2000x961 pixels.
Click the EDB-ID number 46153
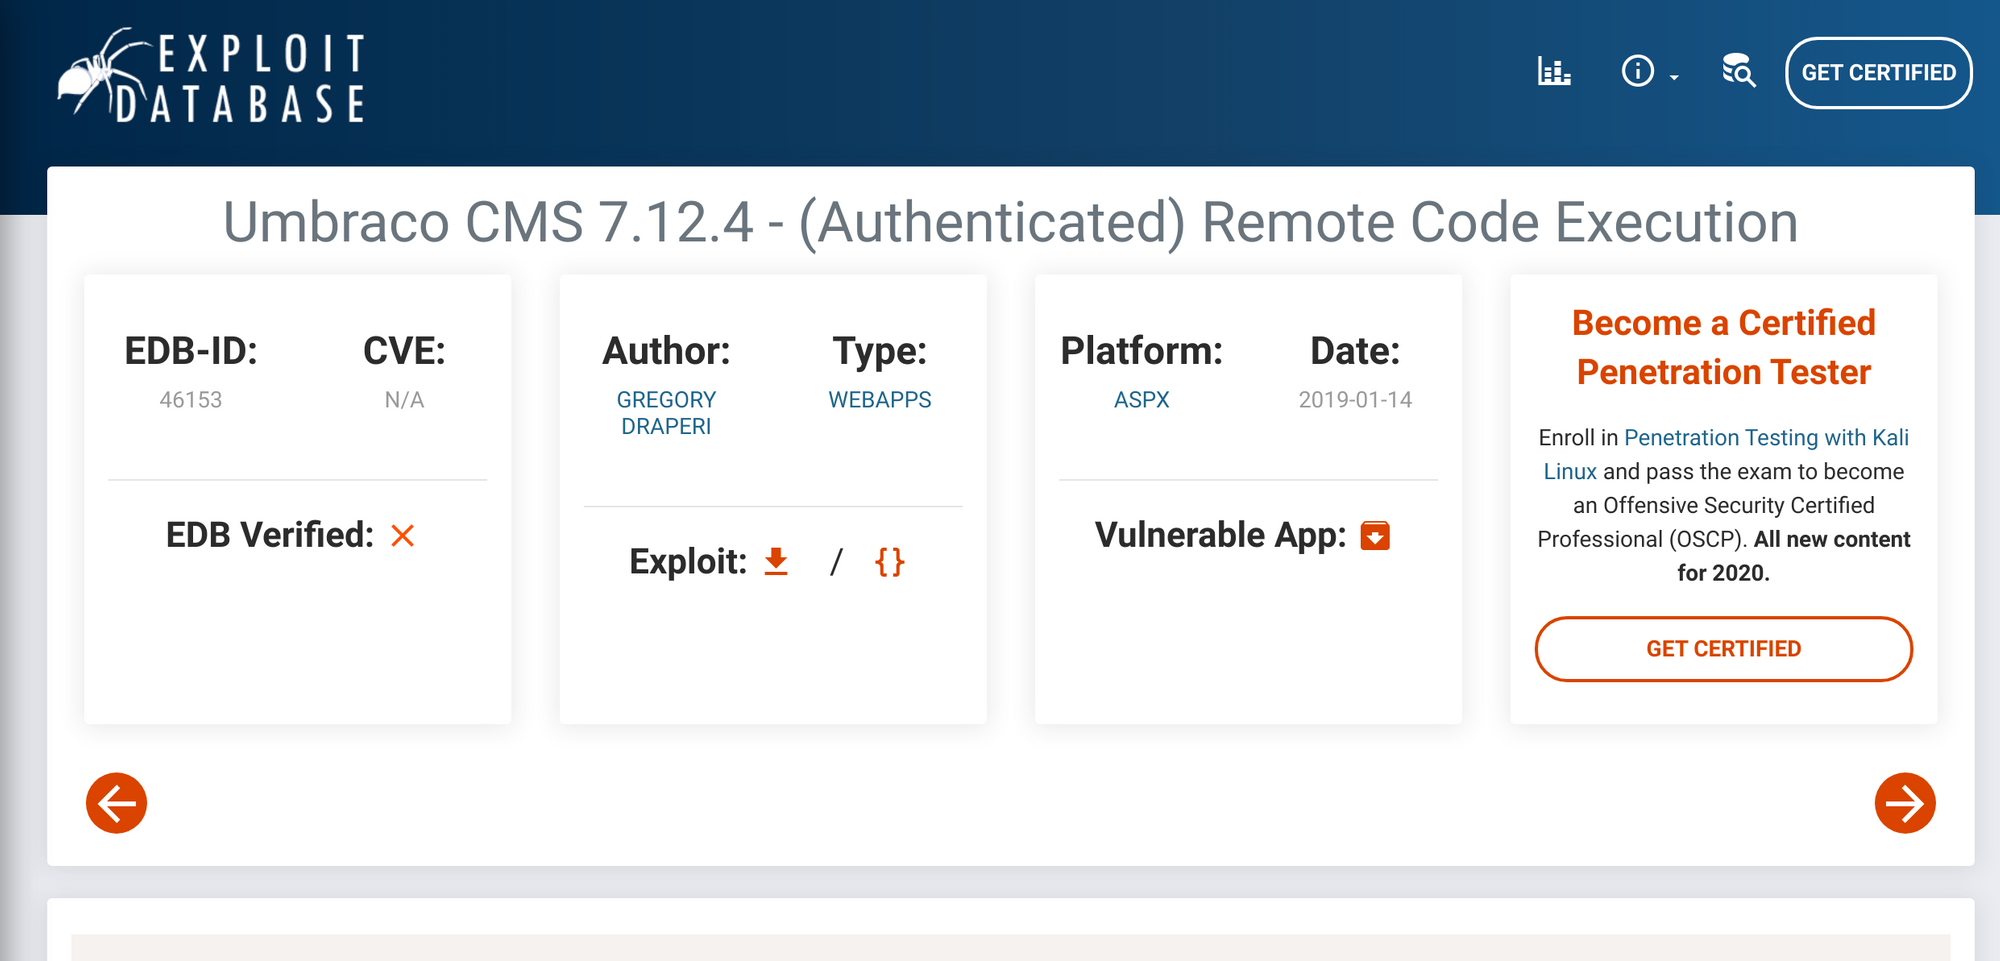[190, 400]
